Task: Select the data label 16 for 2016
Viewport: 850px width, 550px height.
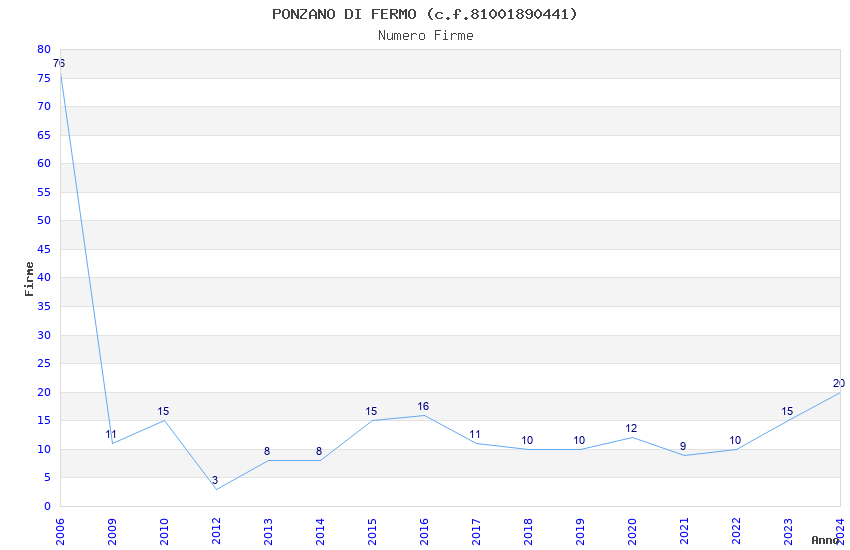Action: point(423,406)
